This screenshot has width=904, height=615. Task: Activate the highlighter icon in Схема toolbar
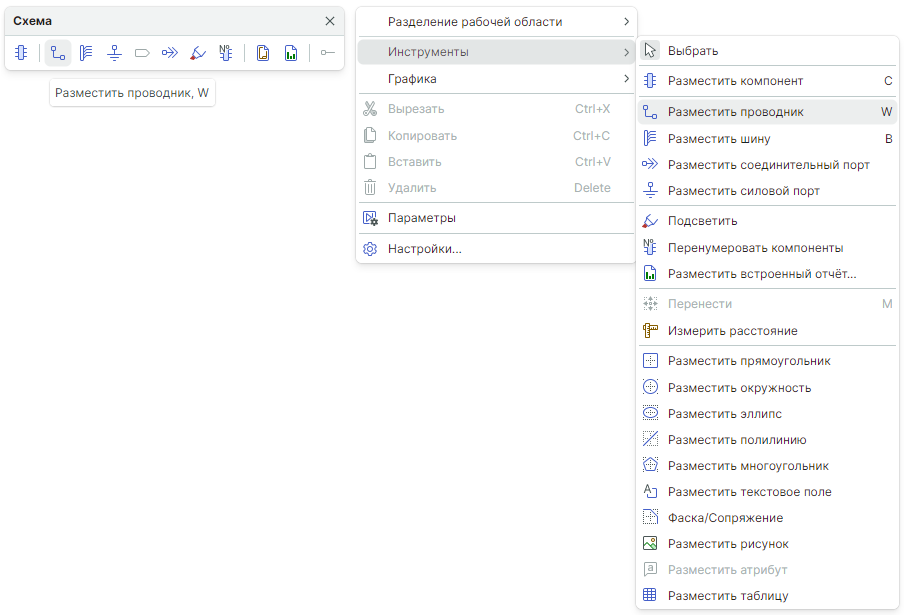tap(198, 53)
